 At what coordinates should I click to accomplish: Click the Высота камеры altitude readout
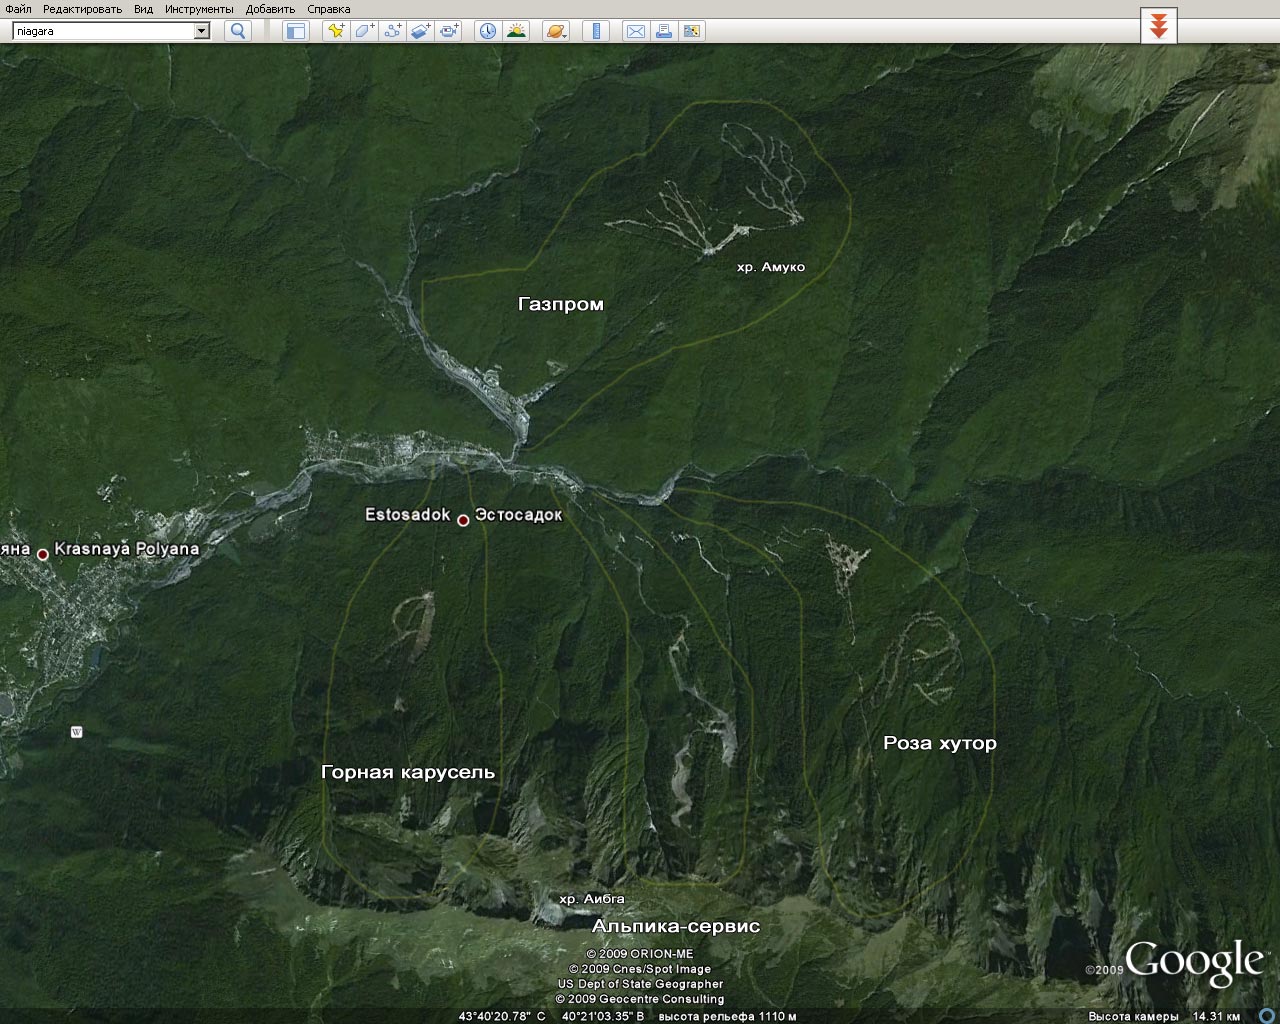tap(1165, 1016)
